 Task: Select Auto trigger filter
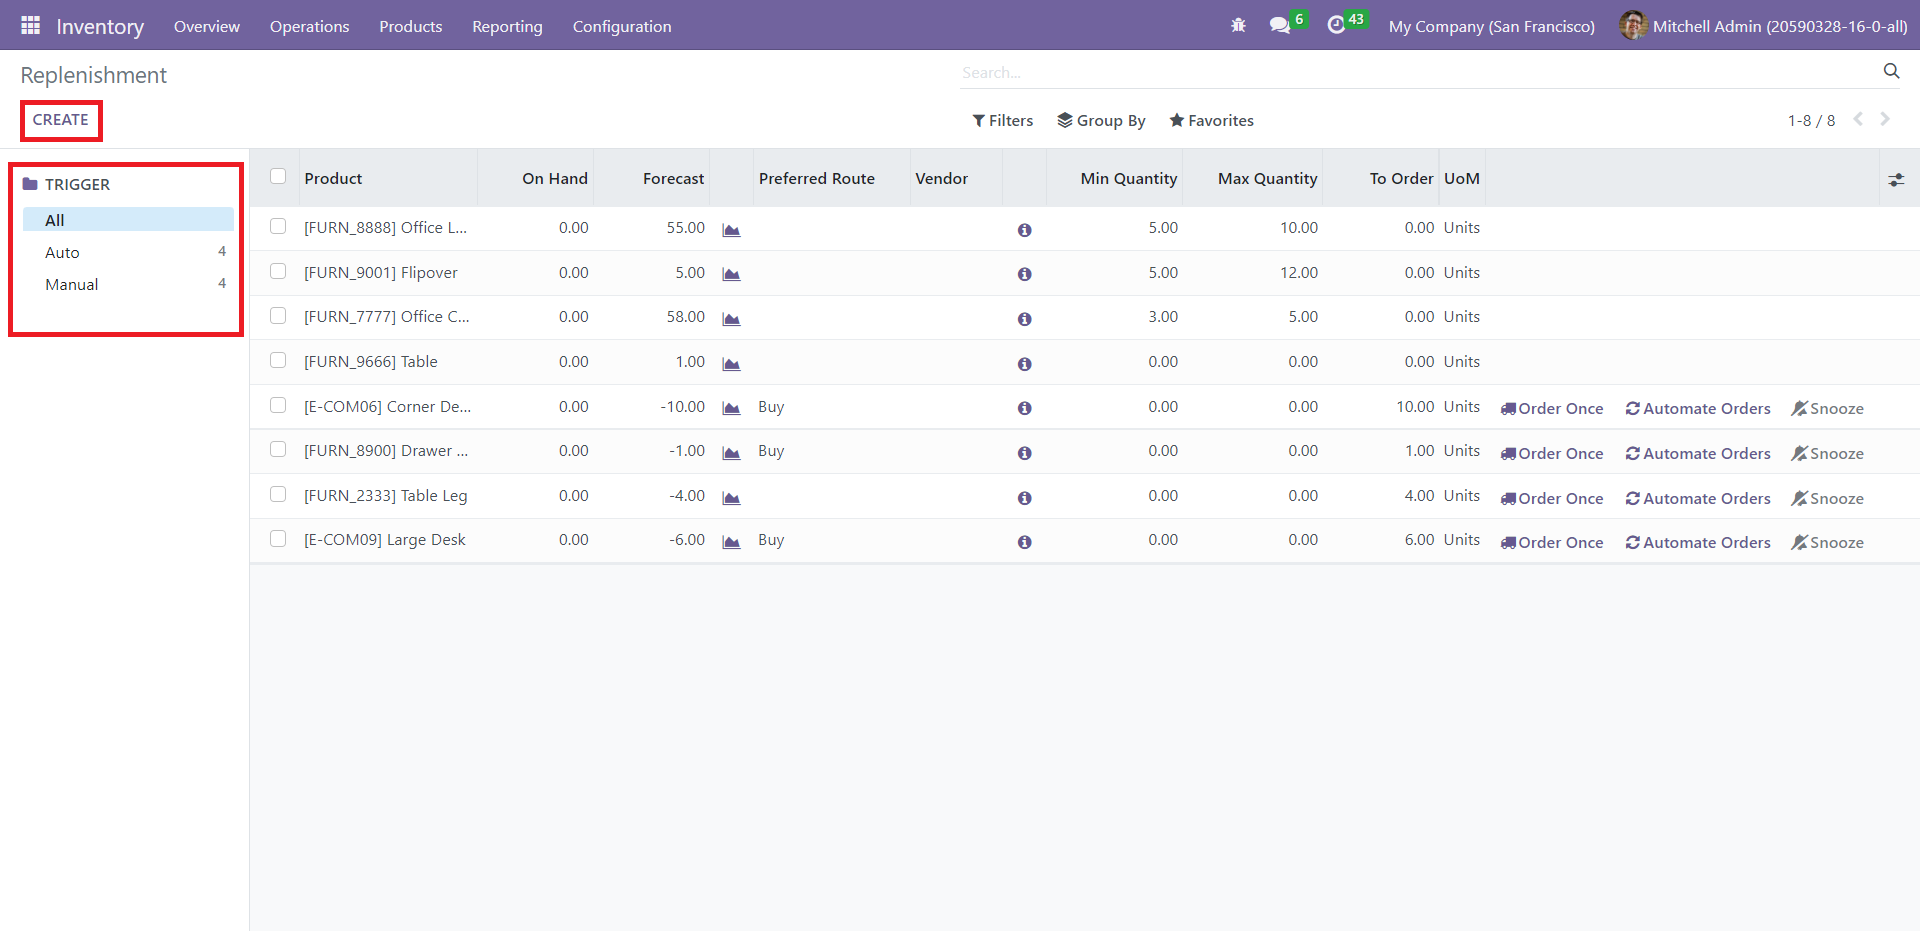128,252
